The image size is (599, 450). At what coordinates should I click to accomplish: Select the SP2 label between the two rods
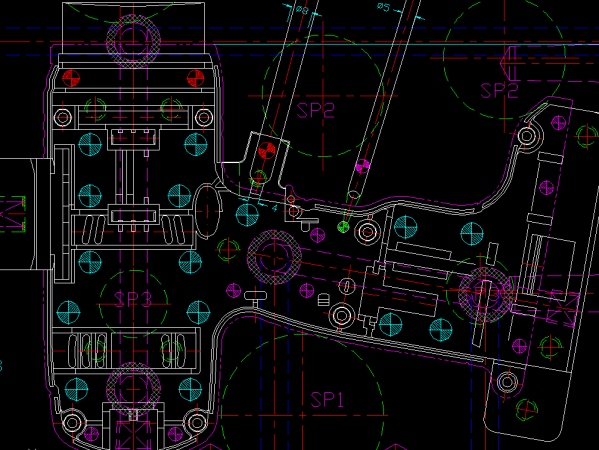point(316,110)
